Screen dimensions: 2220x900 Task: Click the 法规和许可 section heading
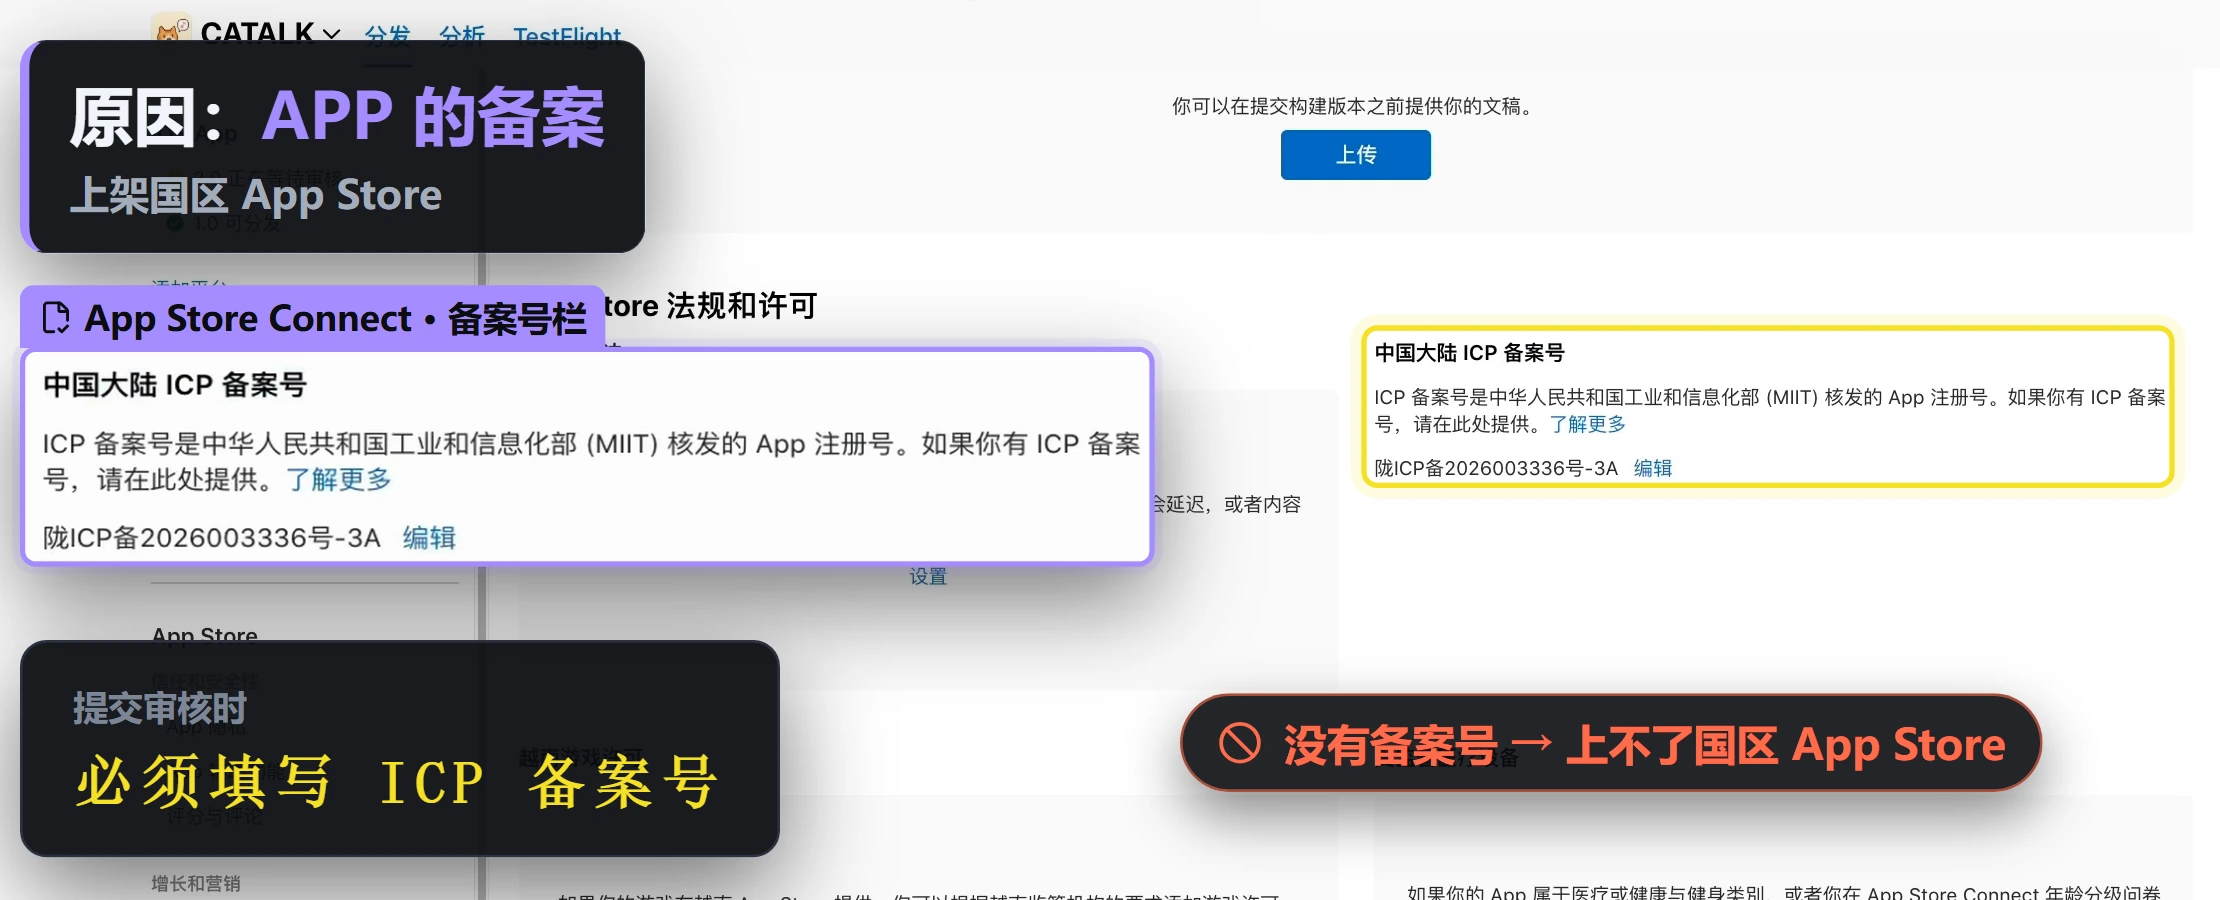point(742,306)
